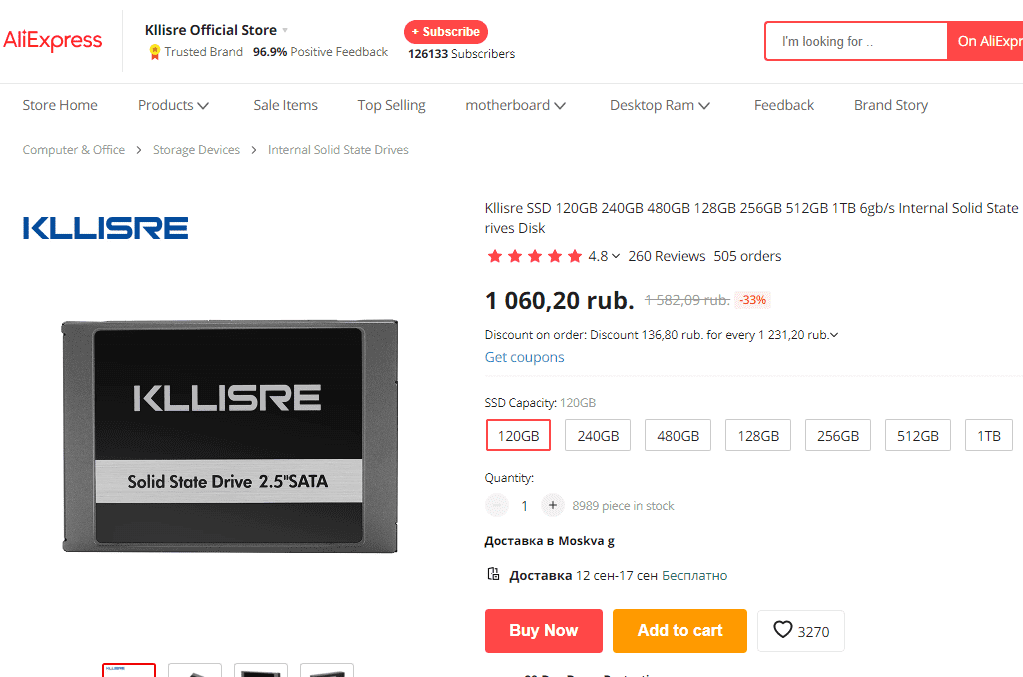Decrease quantity with minus button
This screenshot has height=677, width=1023.
[496, 505]
